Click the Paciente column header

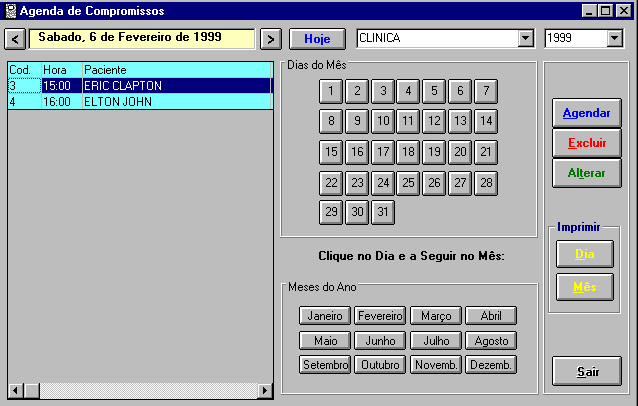[x=177, y=70]
